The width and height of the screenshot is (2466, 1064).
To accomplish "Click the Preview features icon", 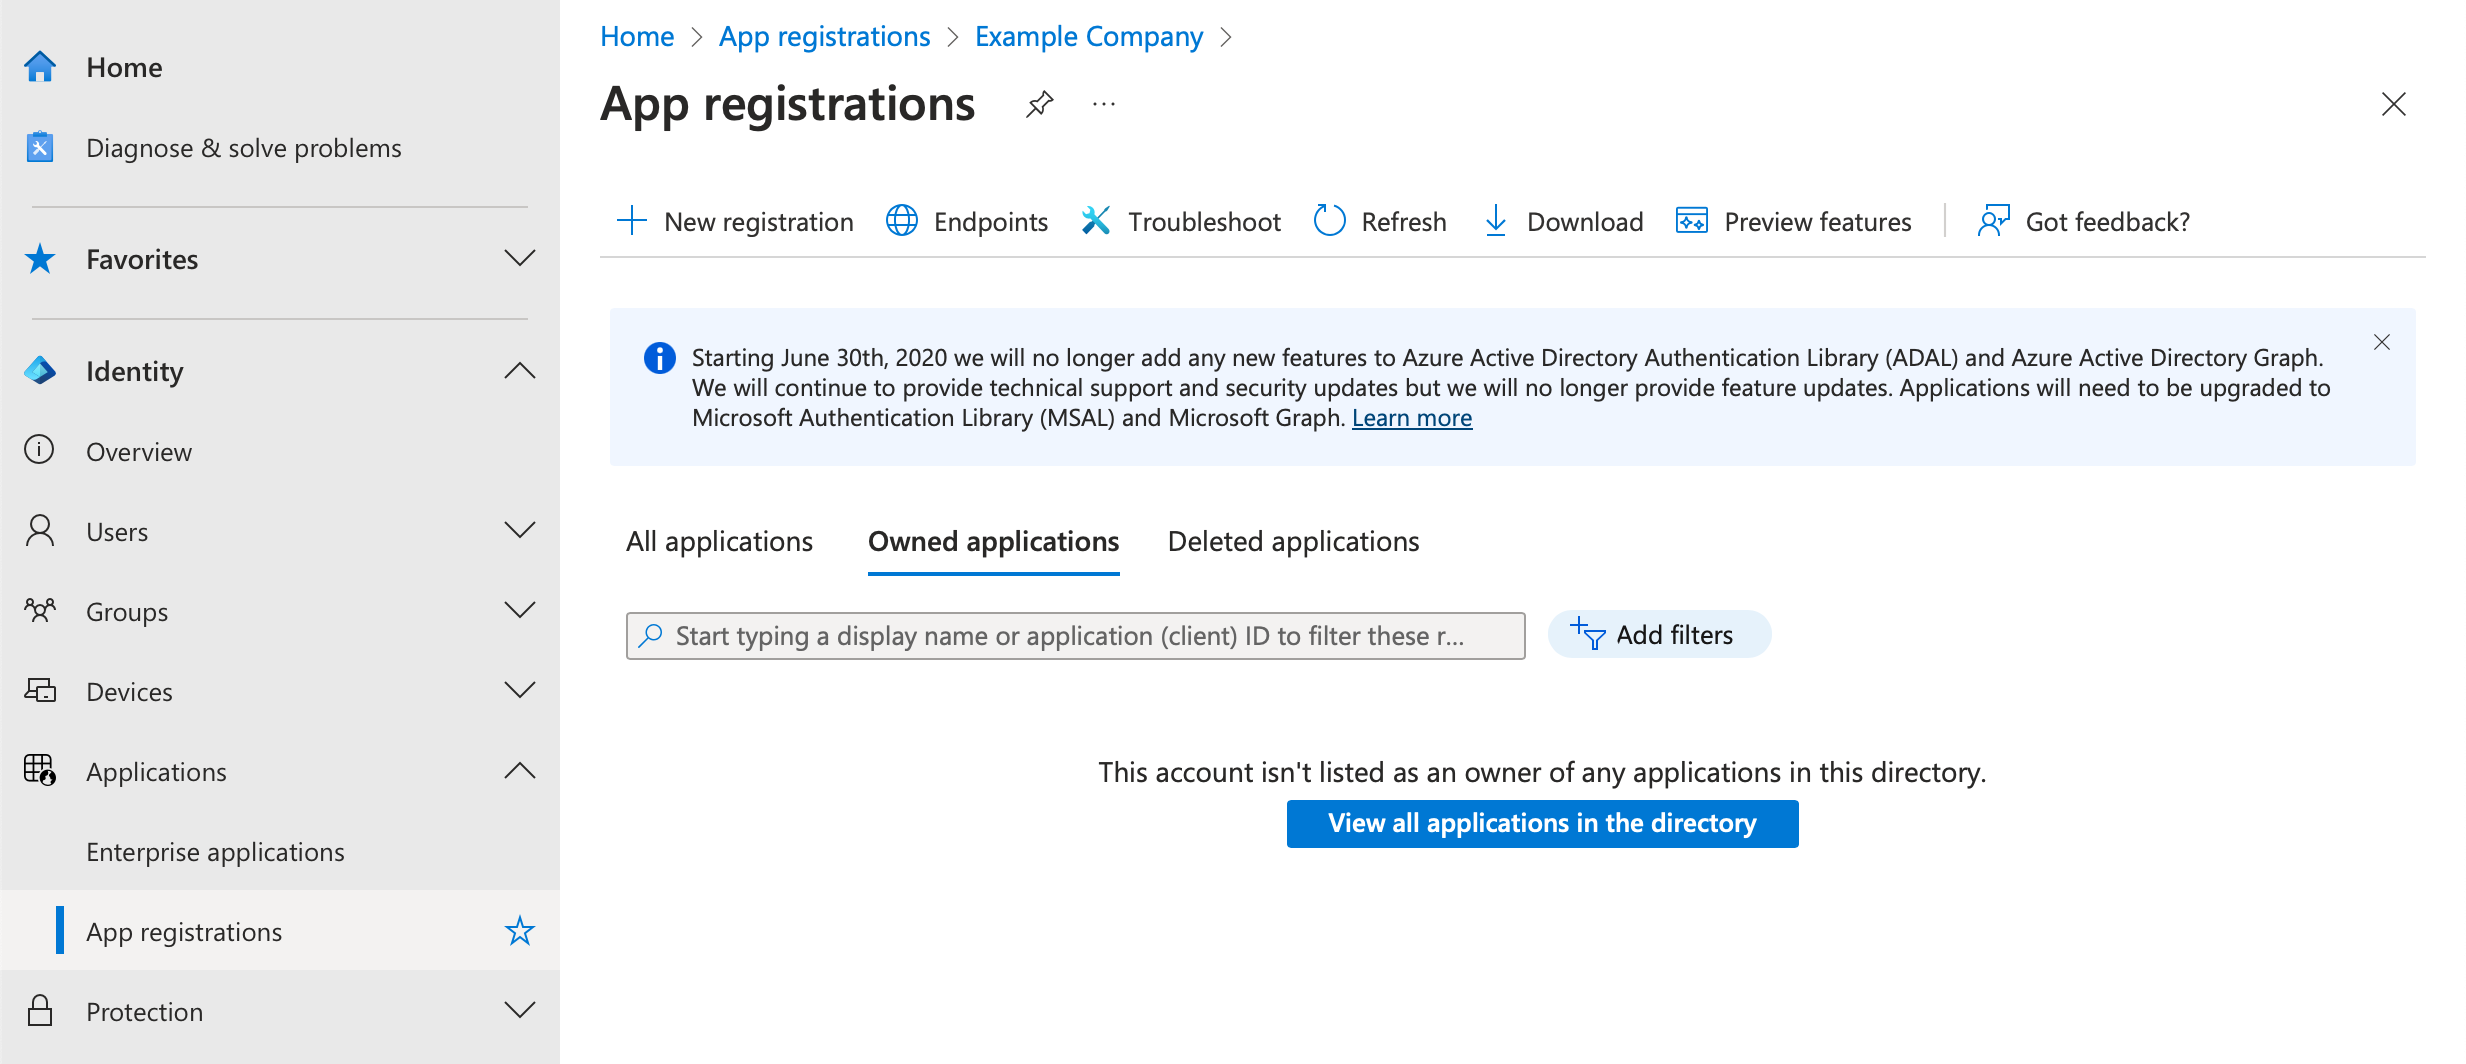I will [x=1692, y=221].
